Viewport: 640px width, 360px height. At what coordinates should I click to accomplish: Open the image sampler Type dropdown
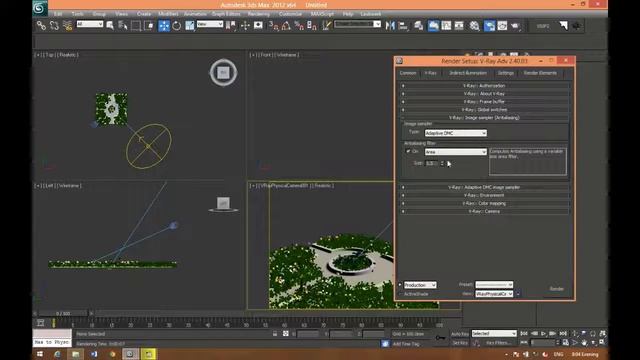click(456, 133)
